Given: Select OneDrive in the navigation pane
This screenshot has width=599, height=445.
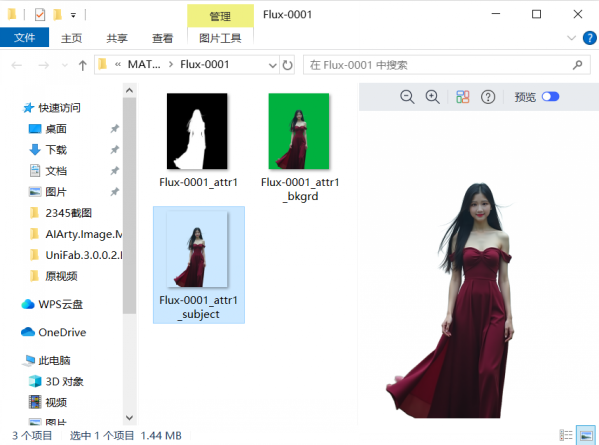Looking at the screenshot, I should point(62,332).
